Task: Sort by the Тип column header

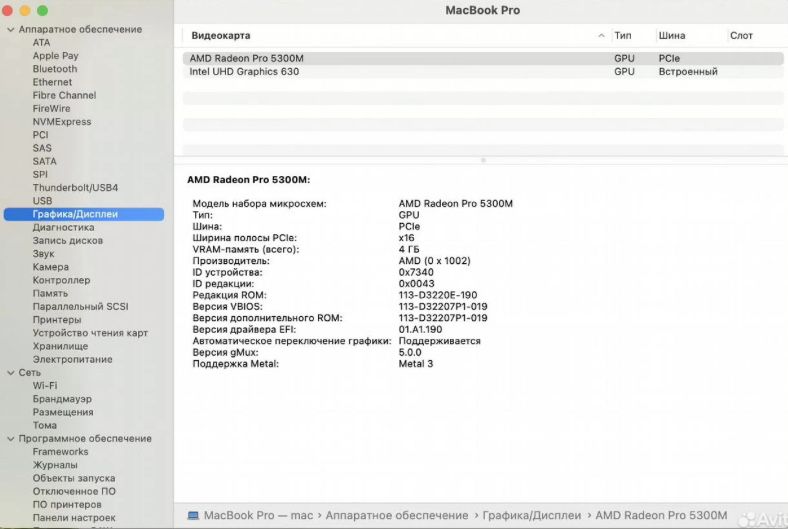Action: [622, 36]
